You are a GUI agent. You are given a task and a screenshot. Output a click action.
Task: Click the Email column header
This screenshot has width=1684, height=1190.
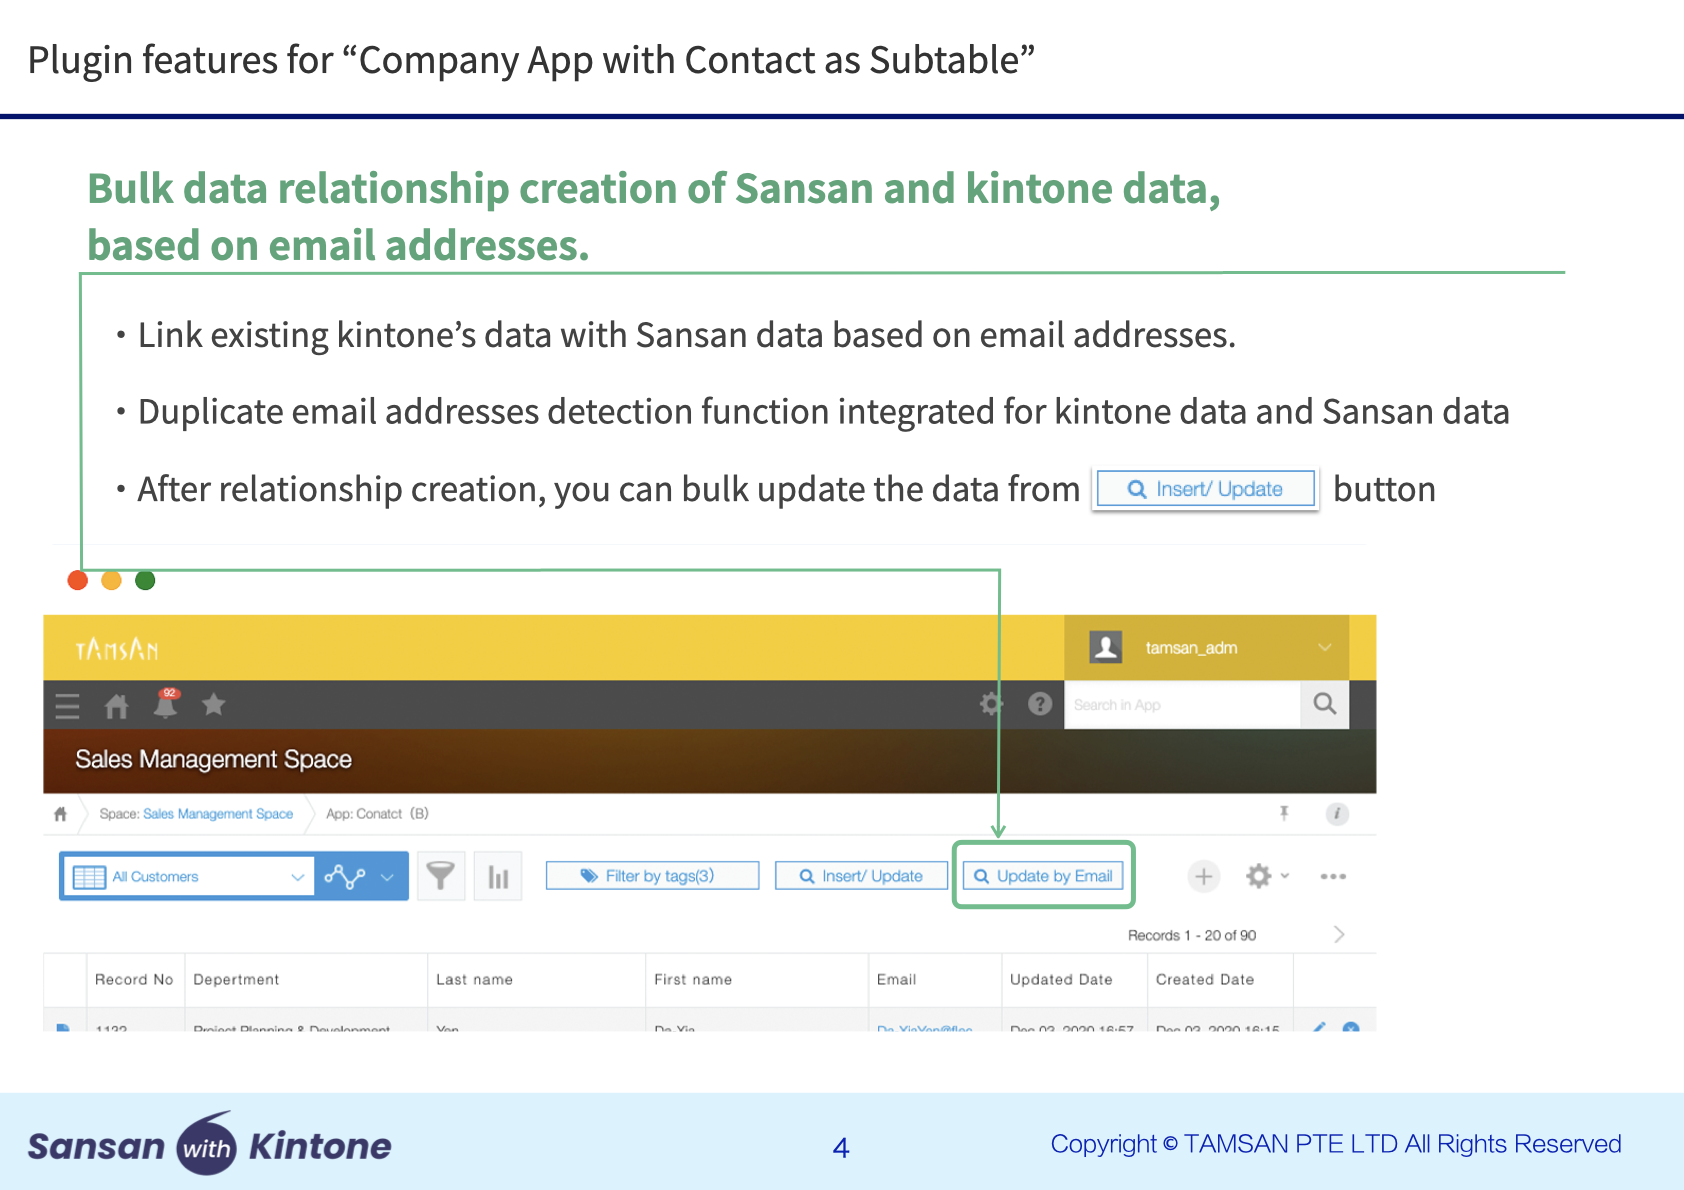pyautogui.click(x=896, y=979)
